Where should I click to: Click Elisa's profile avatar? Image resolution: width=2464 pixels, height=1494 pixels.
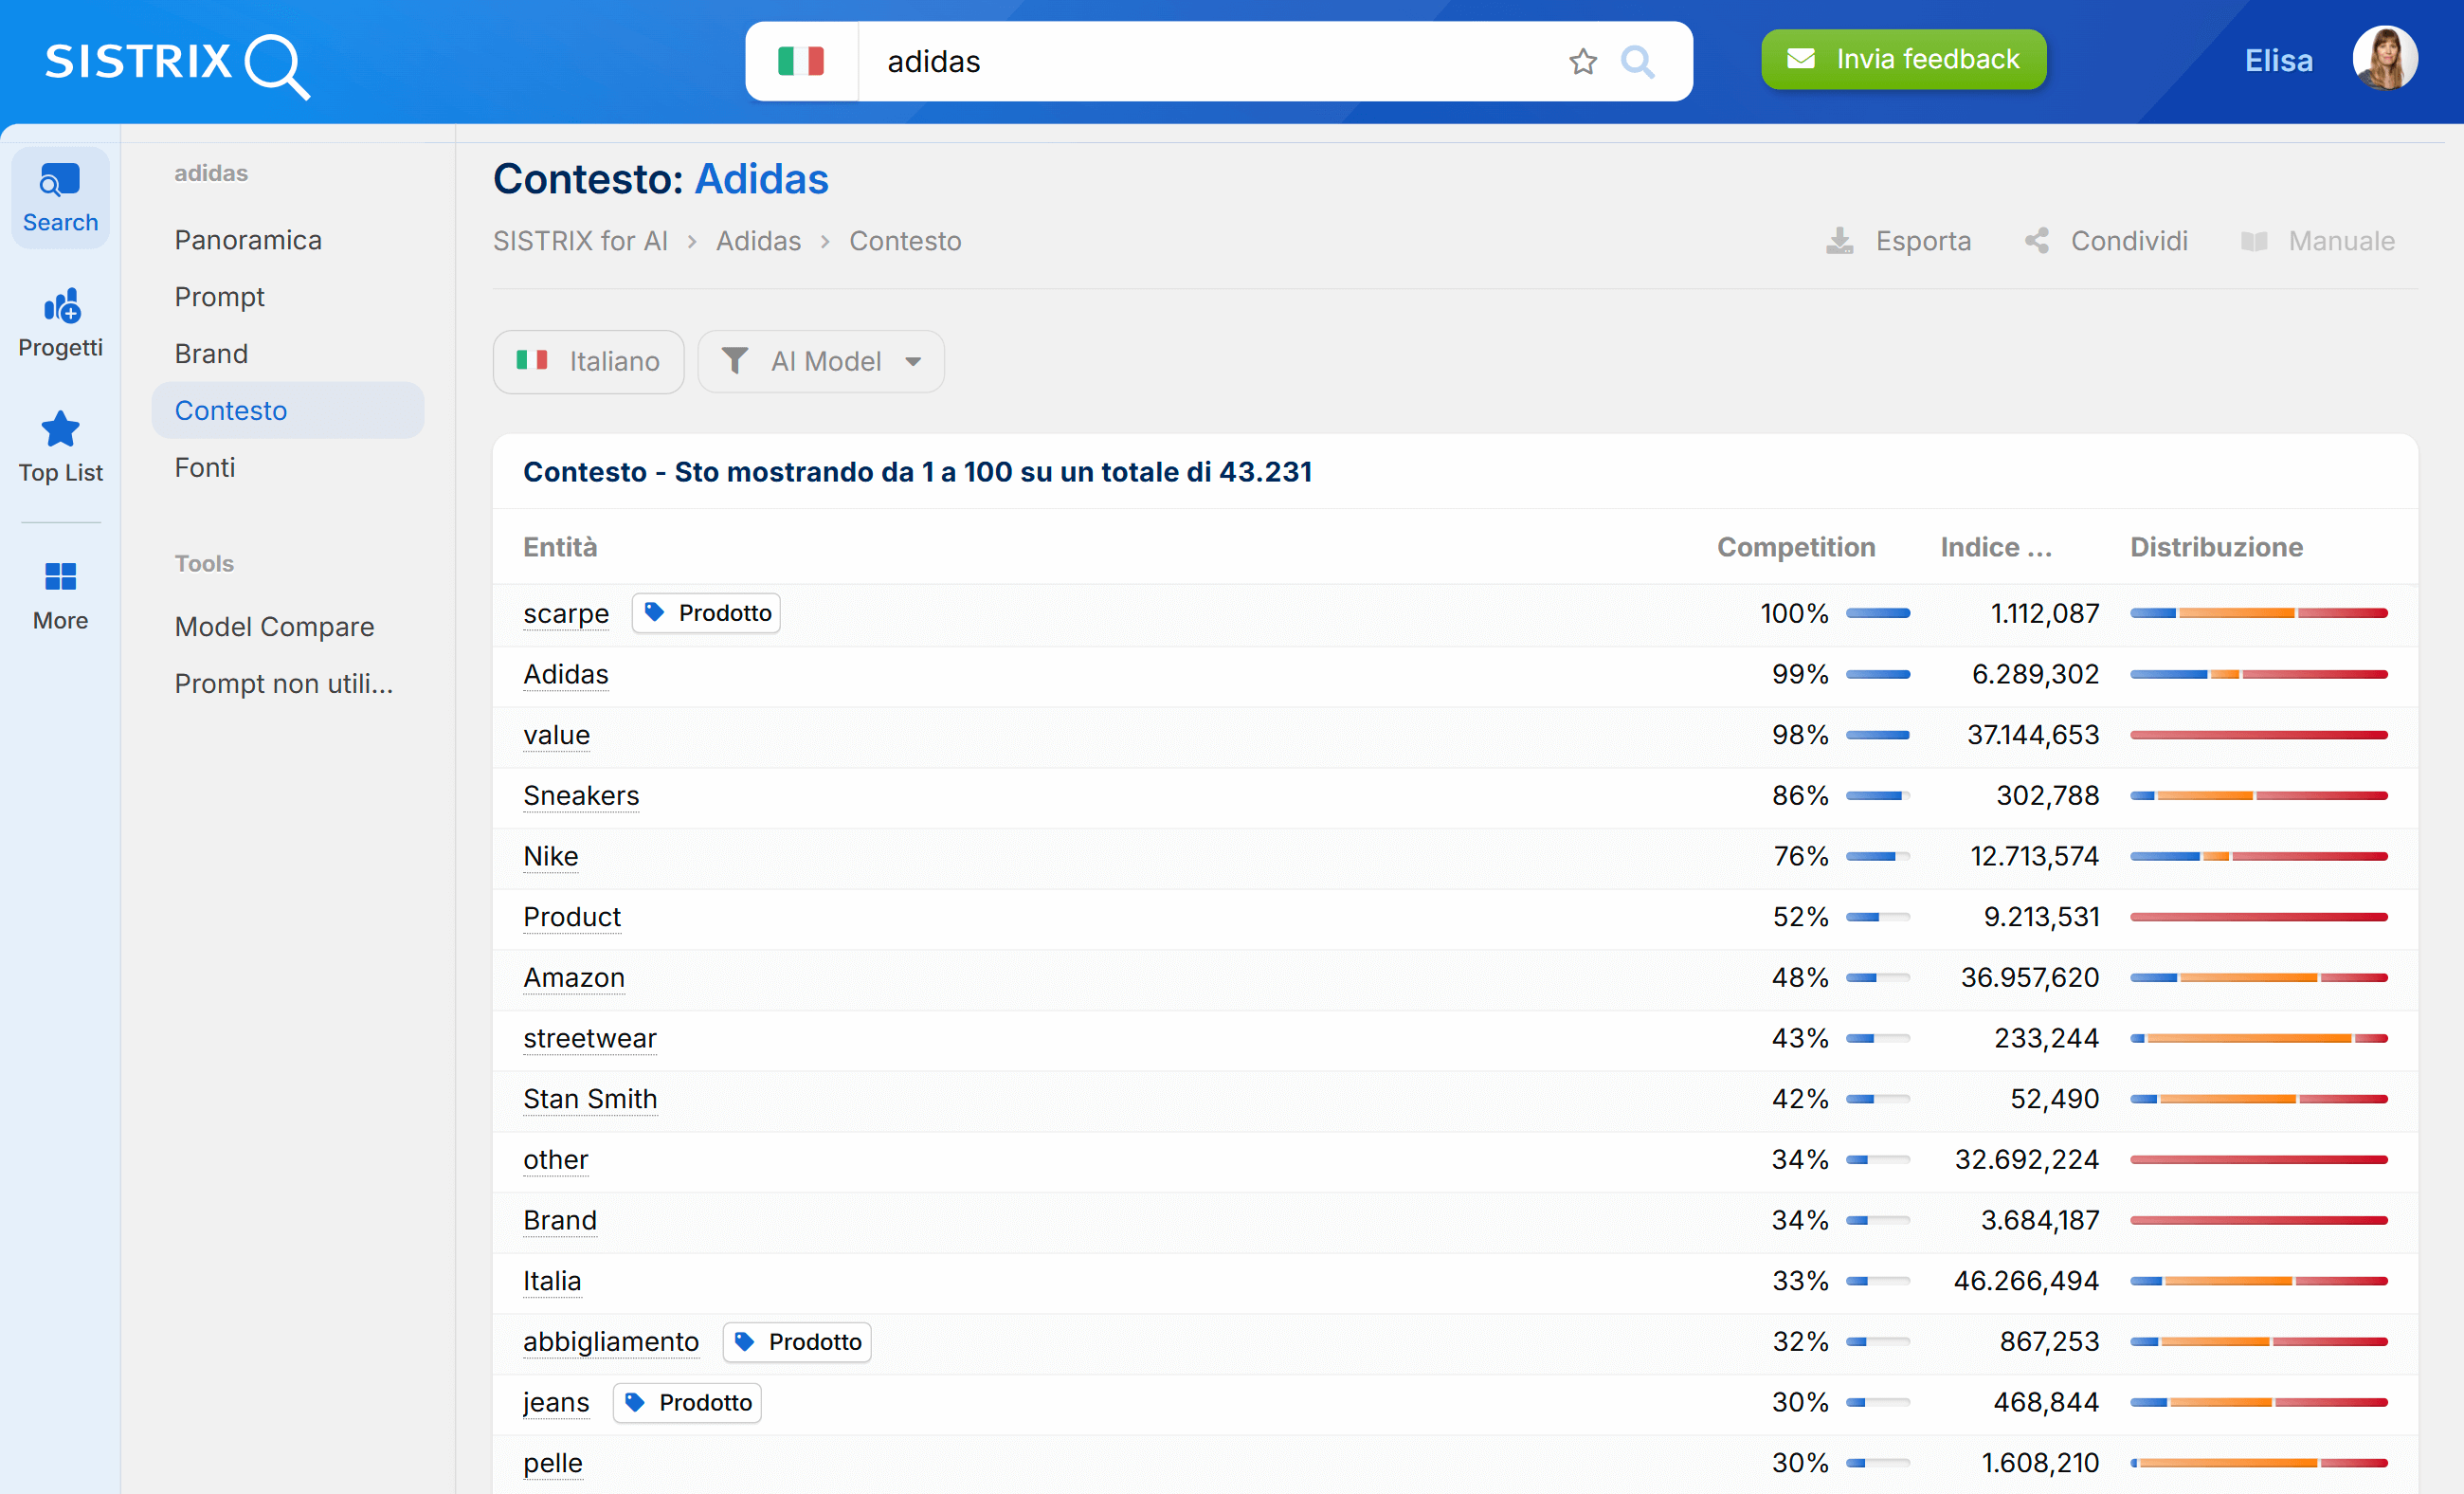(2384, 60)
